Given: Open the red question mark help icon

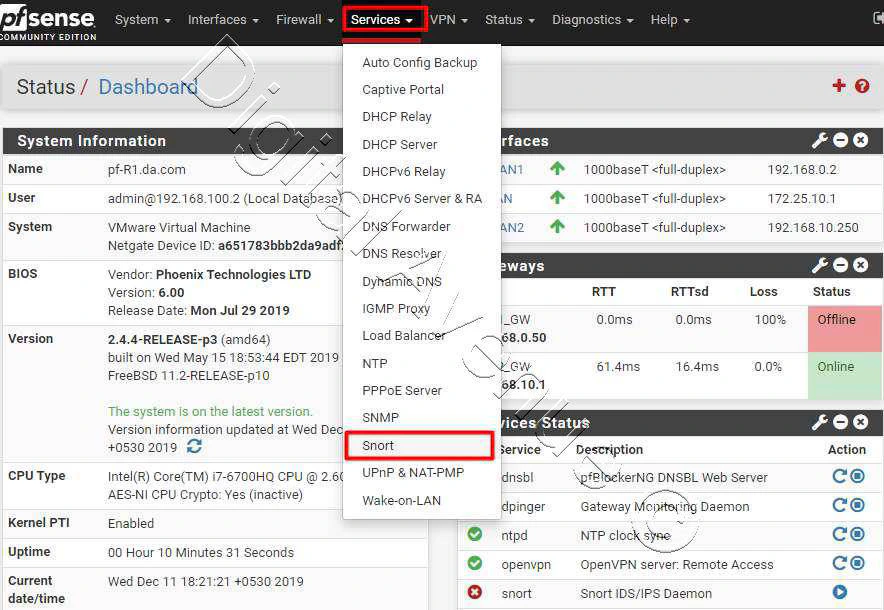Looking at the screenshot, I should pos(862,86).
